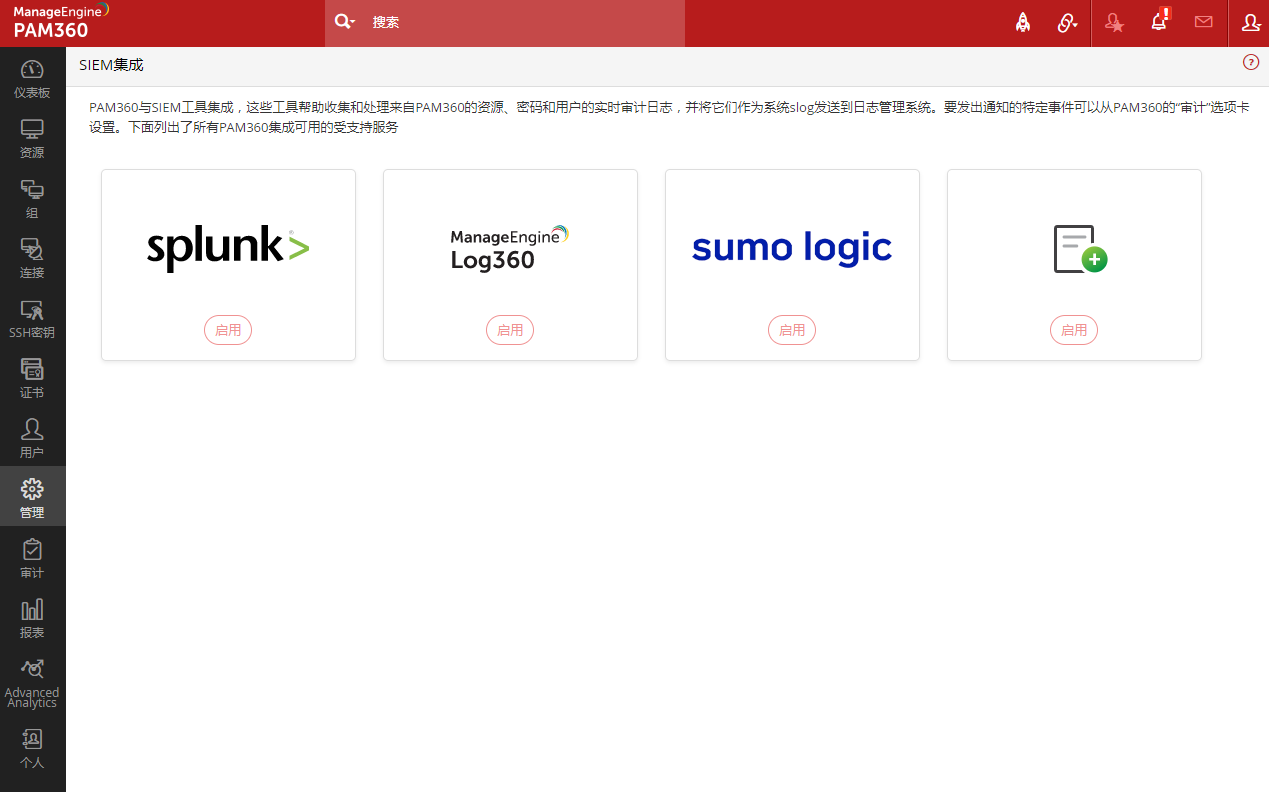Open the 连接 connections sidebar item

click(32, 259)
